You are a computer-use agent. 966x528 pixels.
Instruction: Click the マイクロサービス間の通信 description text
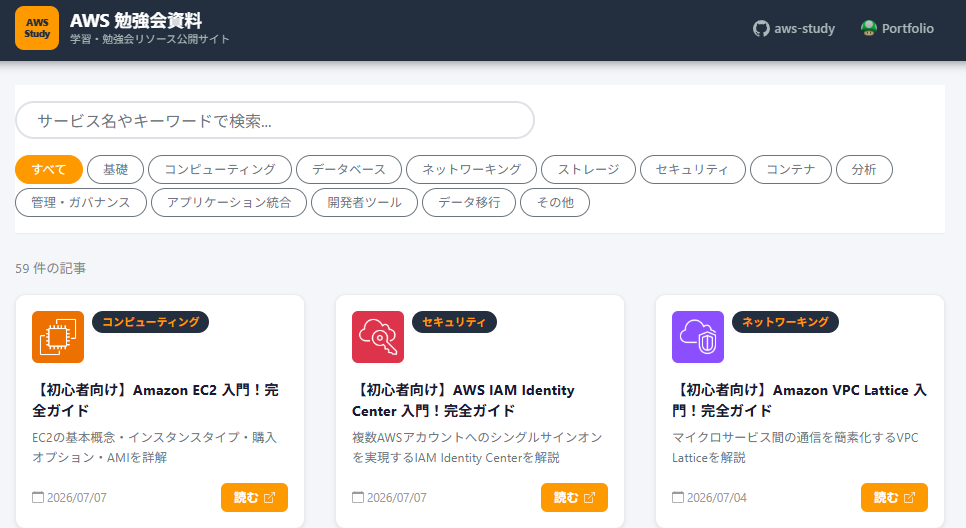click(795, 447)
